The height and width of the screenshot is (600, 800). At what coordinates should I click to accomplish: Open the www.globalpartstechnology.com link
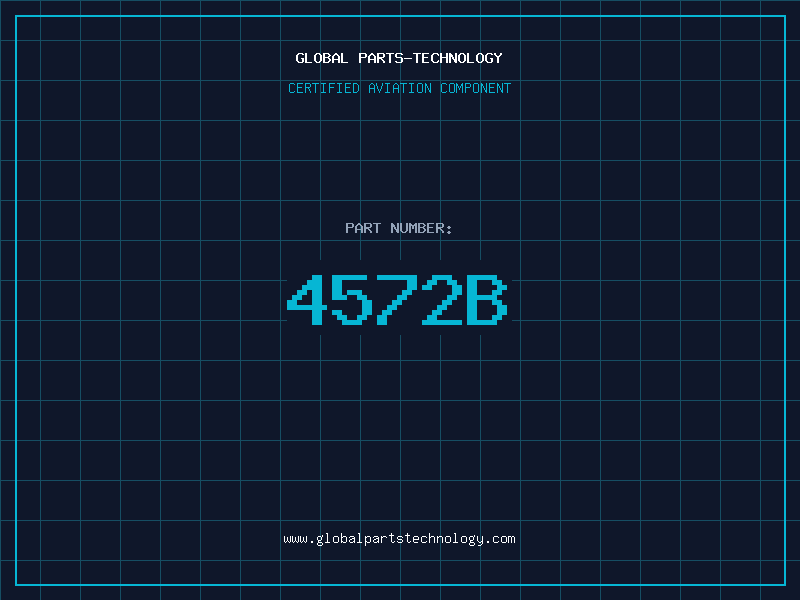pyautogui.click(x=399, y=539)
